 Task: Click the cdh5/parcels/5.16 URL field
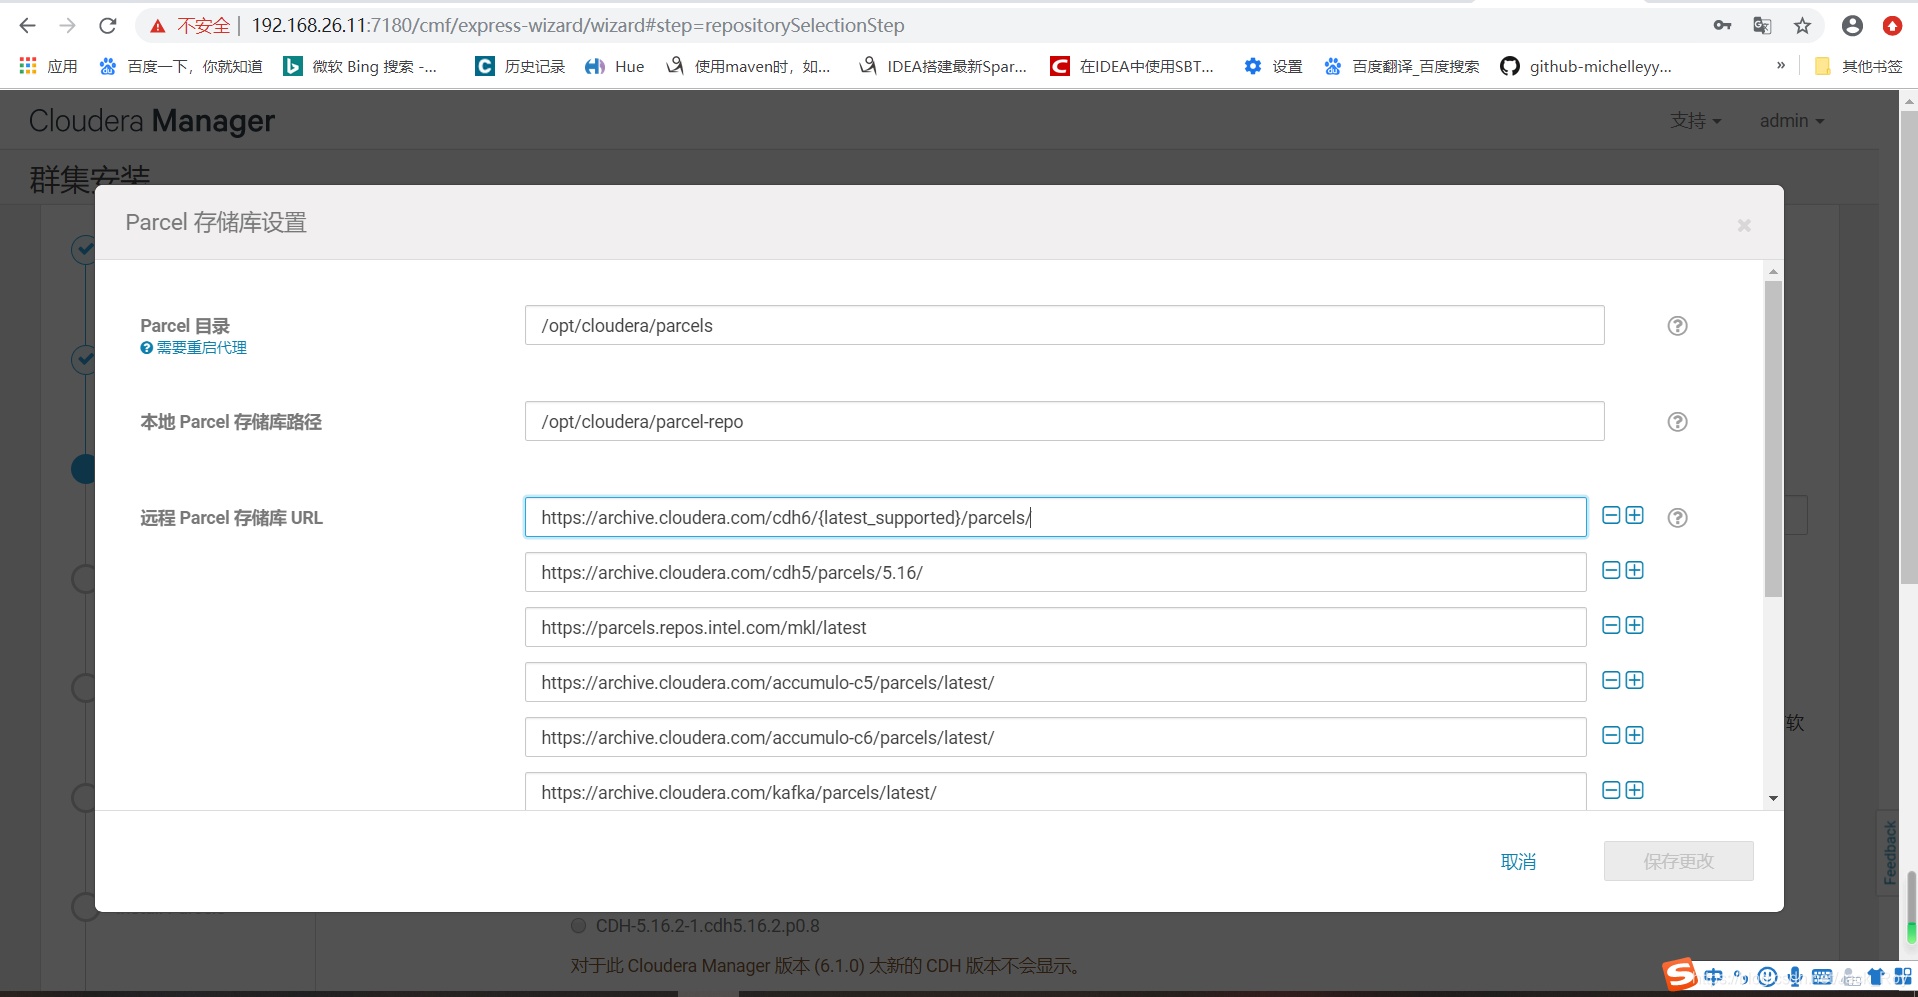tap(1055, 572)
